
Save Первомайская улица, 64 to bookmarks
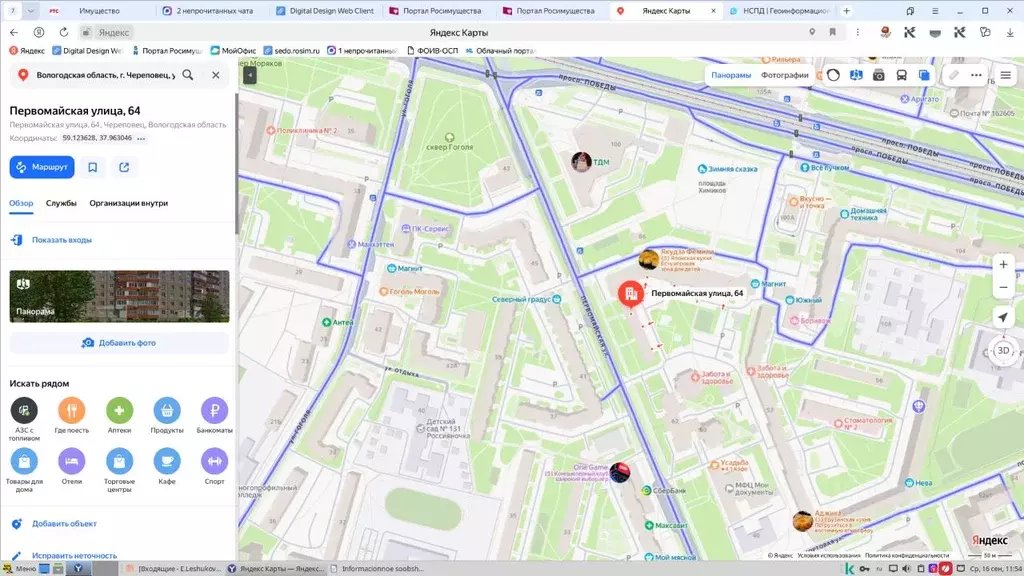pyautogui.click(x=93, y=167)
